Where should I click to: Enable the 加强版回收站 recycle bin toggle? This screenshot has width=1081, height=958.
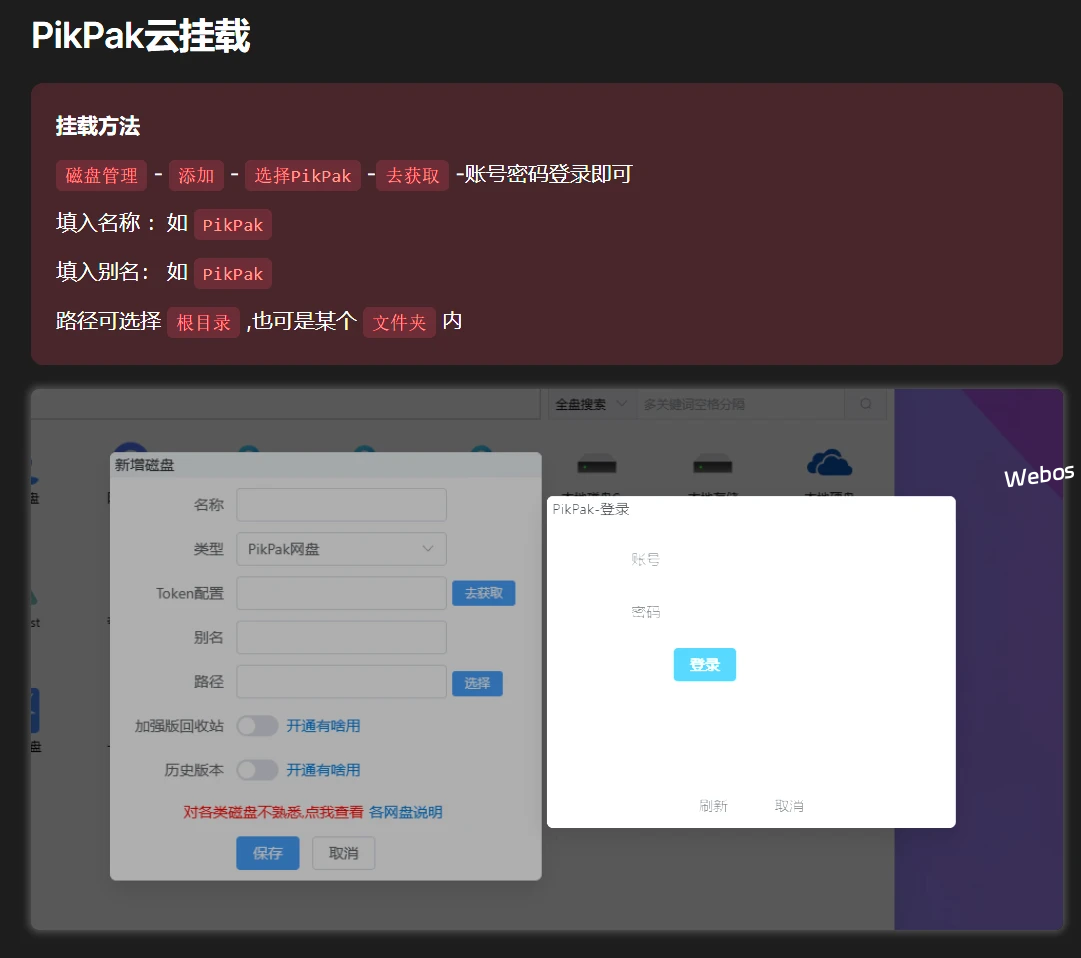point(257,725)
